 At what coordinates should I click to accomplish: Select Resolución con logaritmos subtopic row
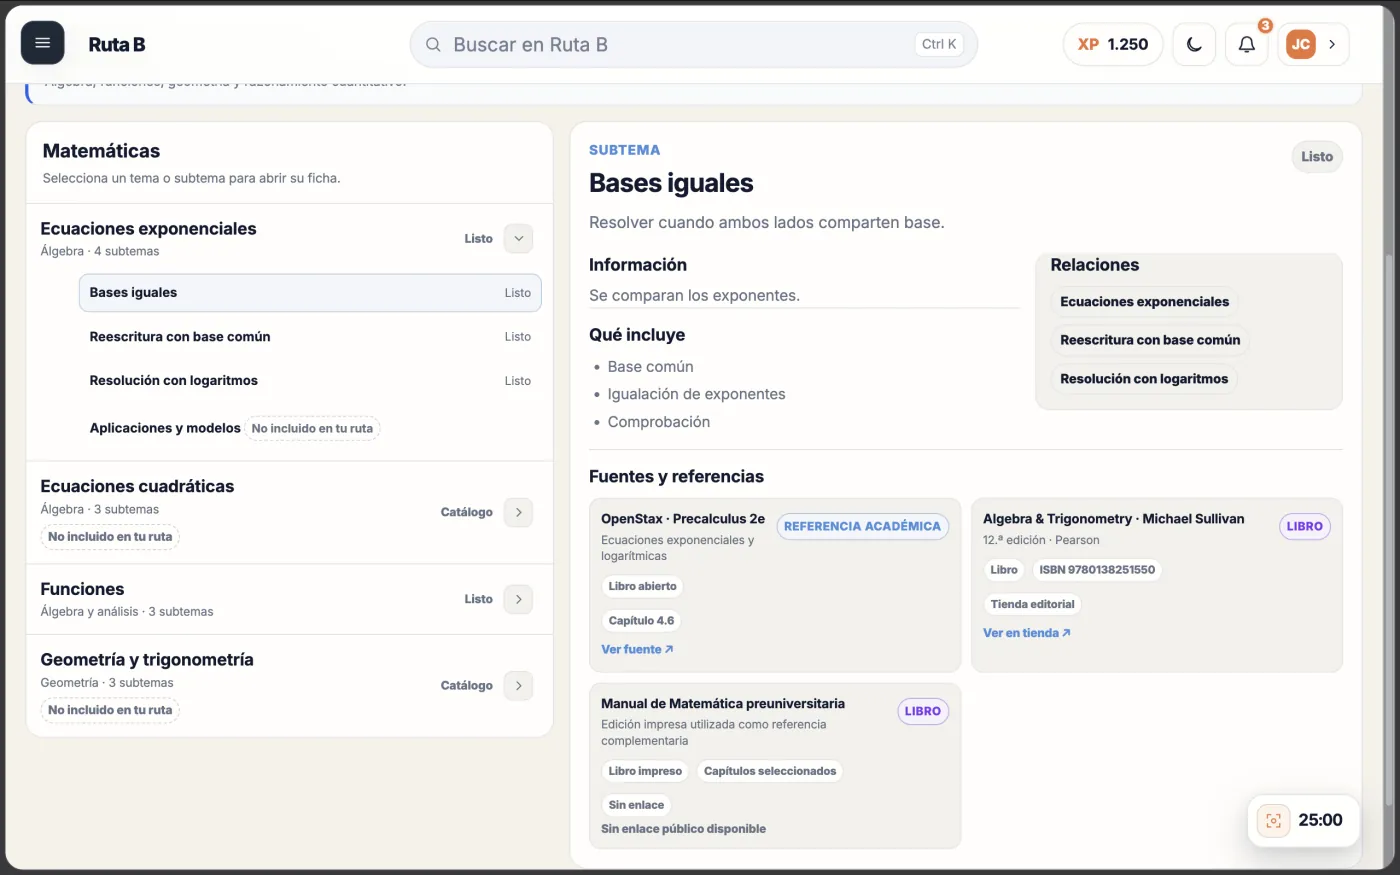point(310,381)
